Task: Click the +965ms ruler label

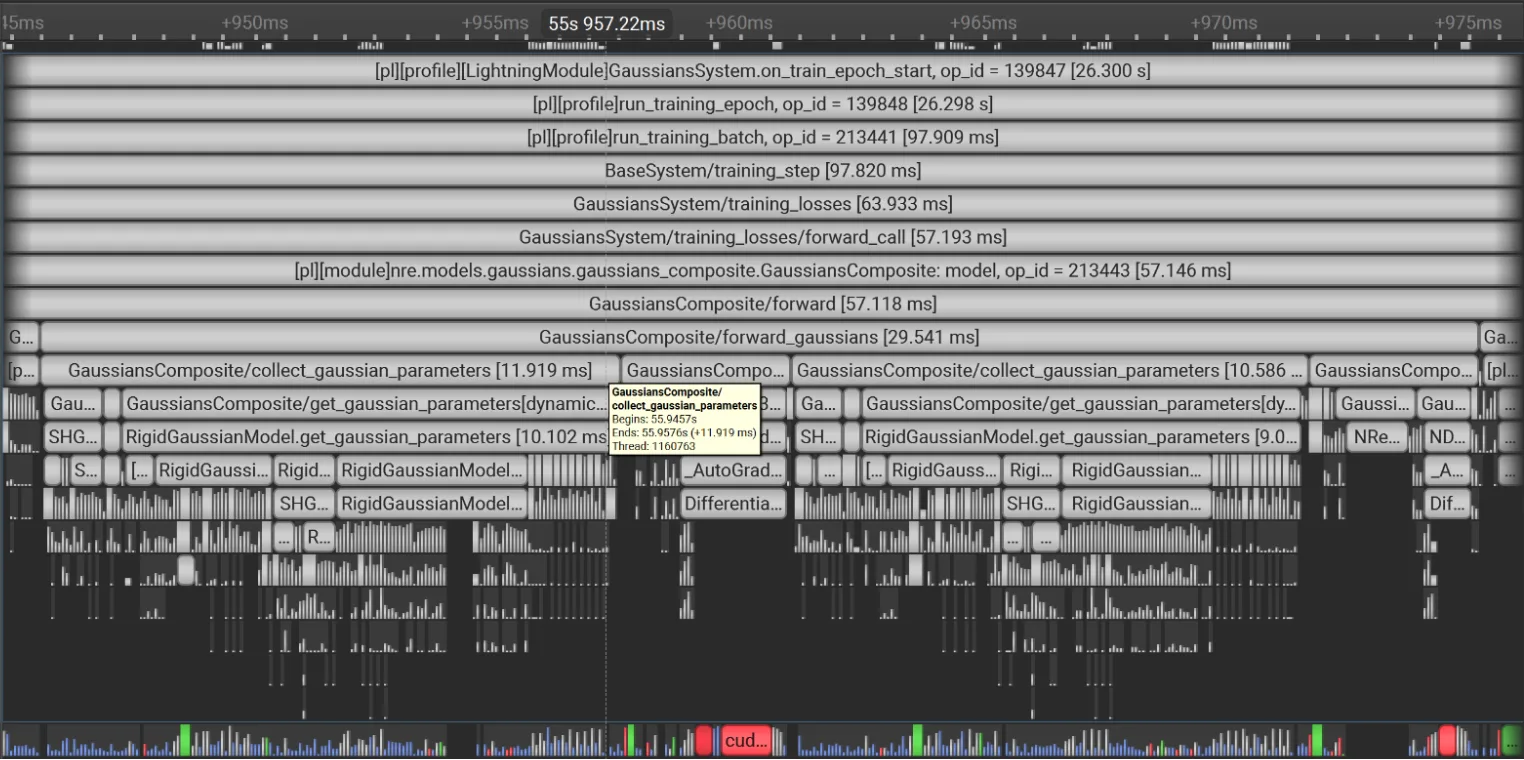Action: click(982, 23)
